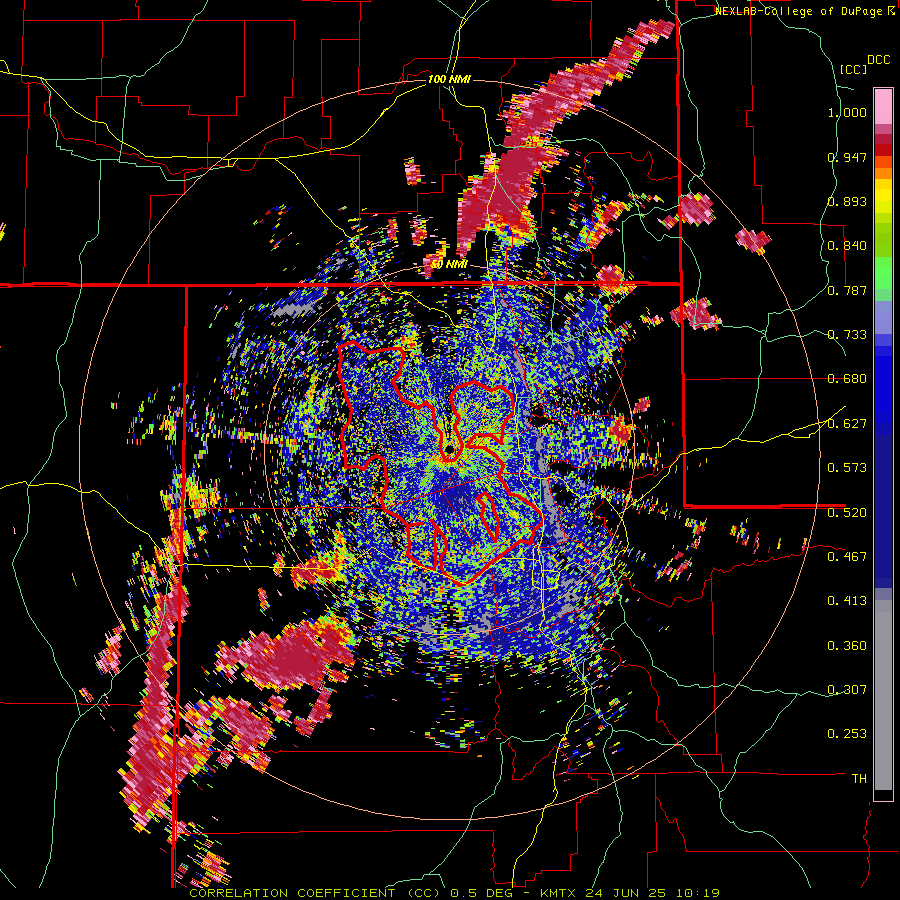Click the 24 JUN 25 date text
The image size is (900, 900).
(x=625, y=893)
